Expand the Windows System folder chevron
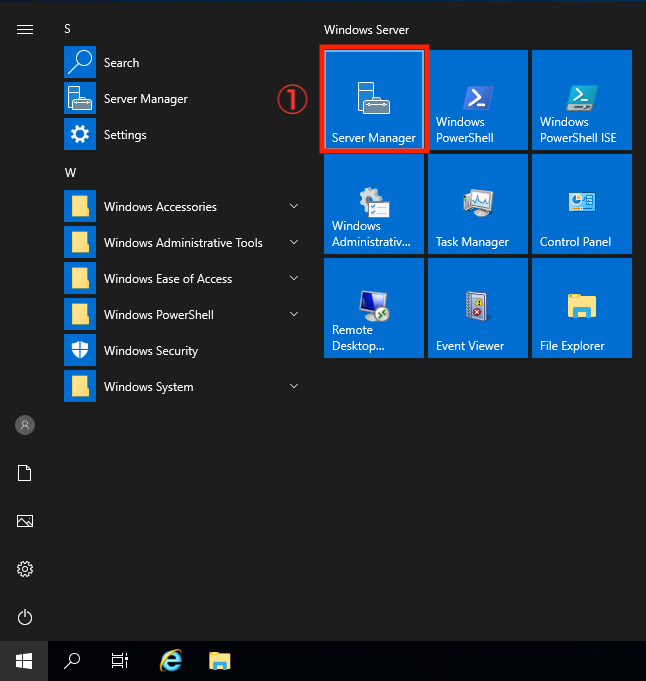 [294, 386]
